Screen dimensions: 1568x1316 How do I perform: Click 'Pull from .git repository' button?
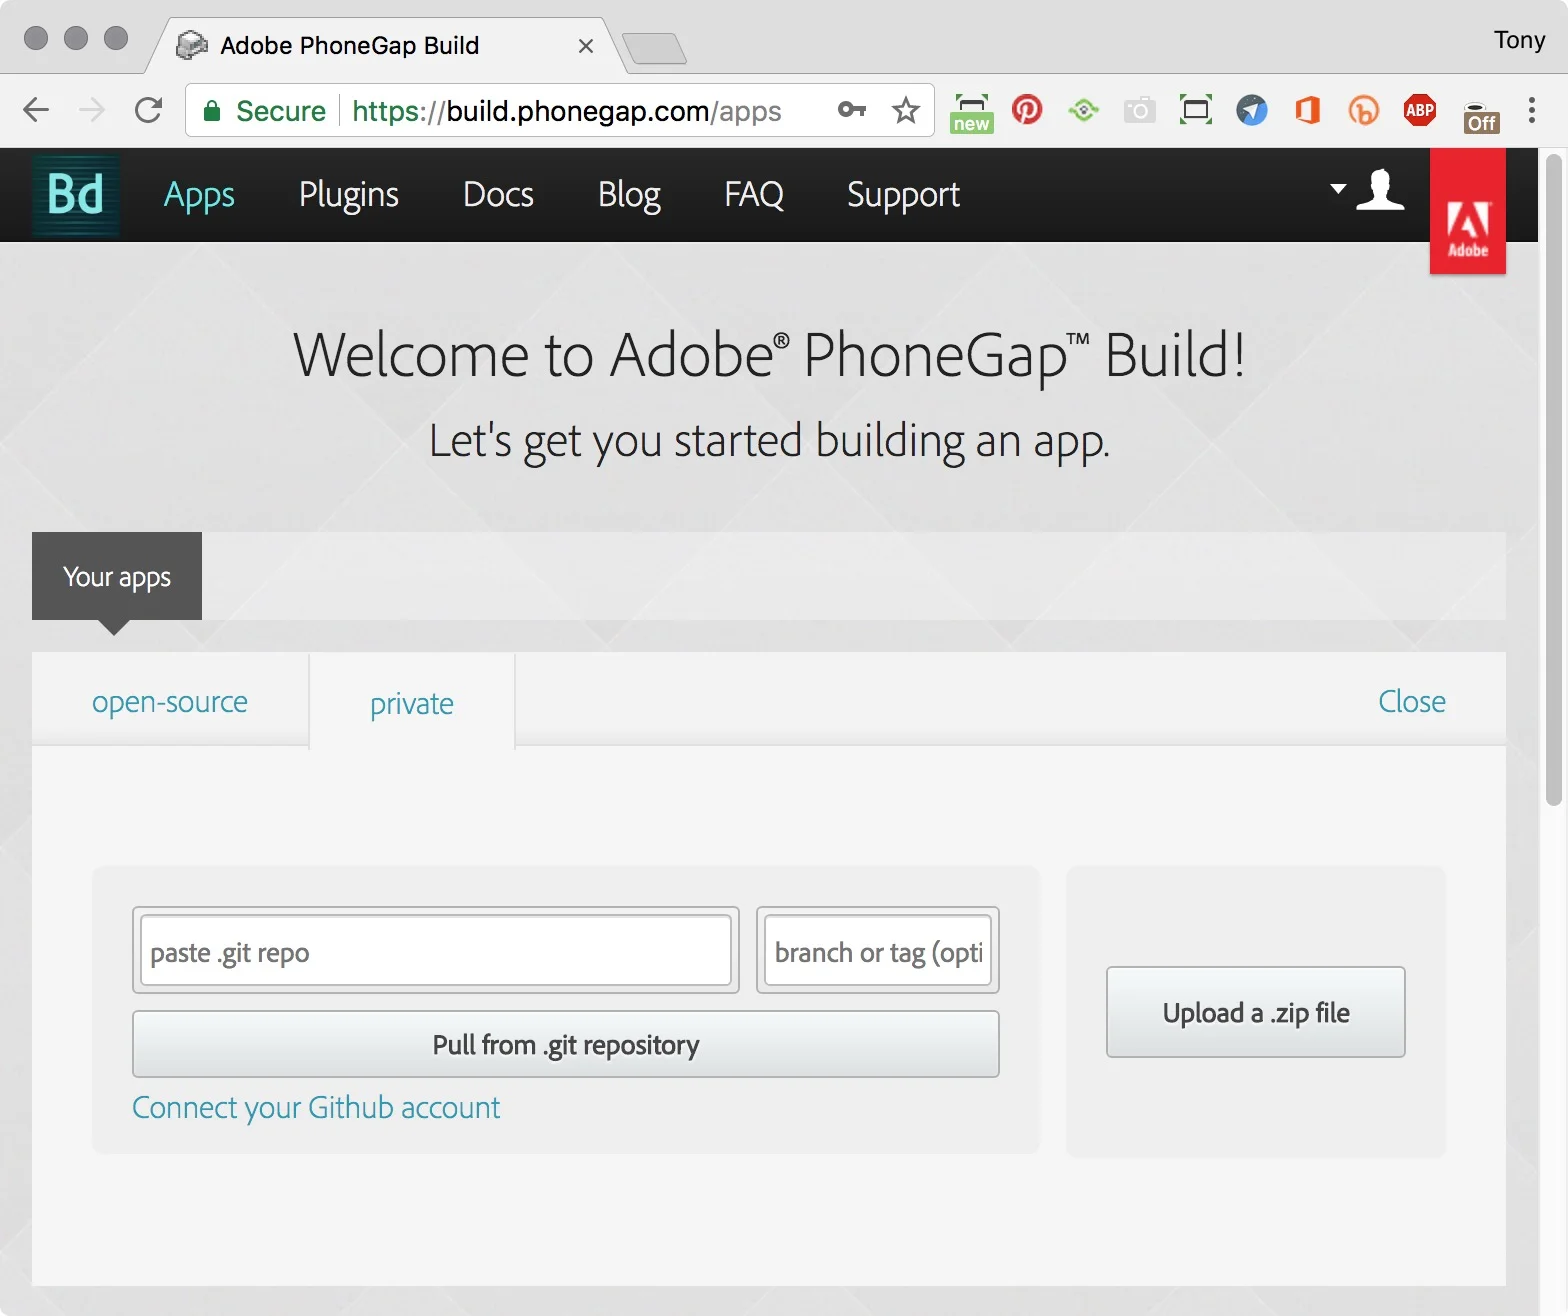click(566, 1044)
